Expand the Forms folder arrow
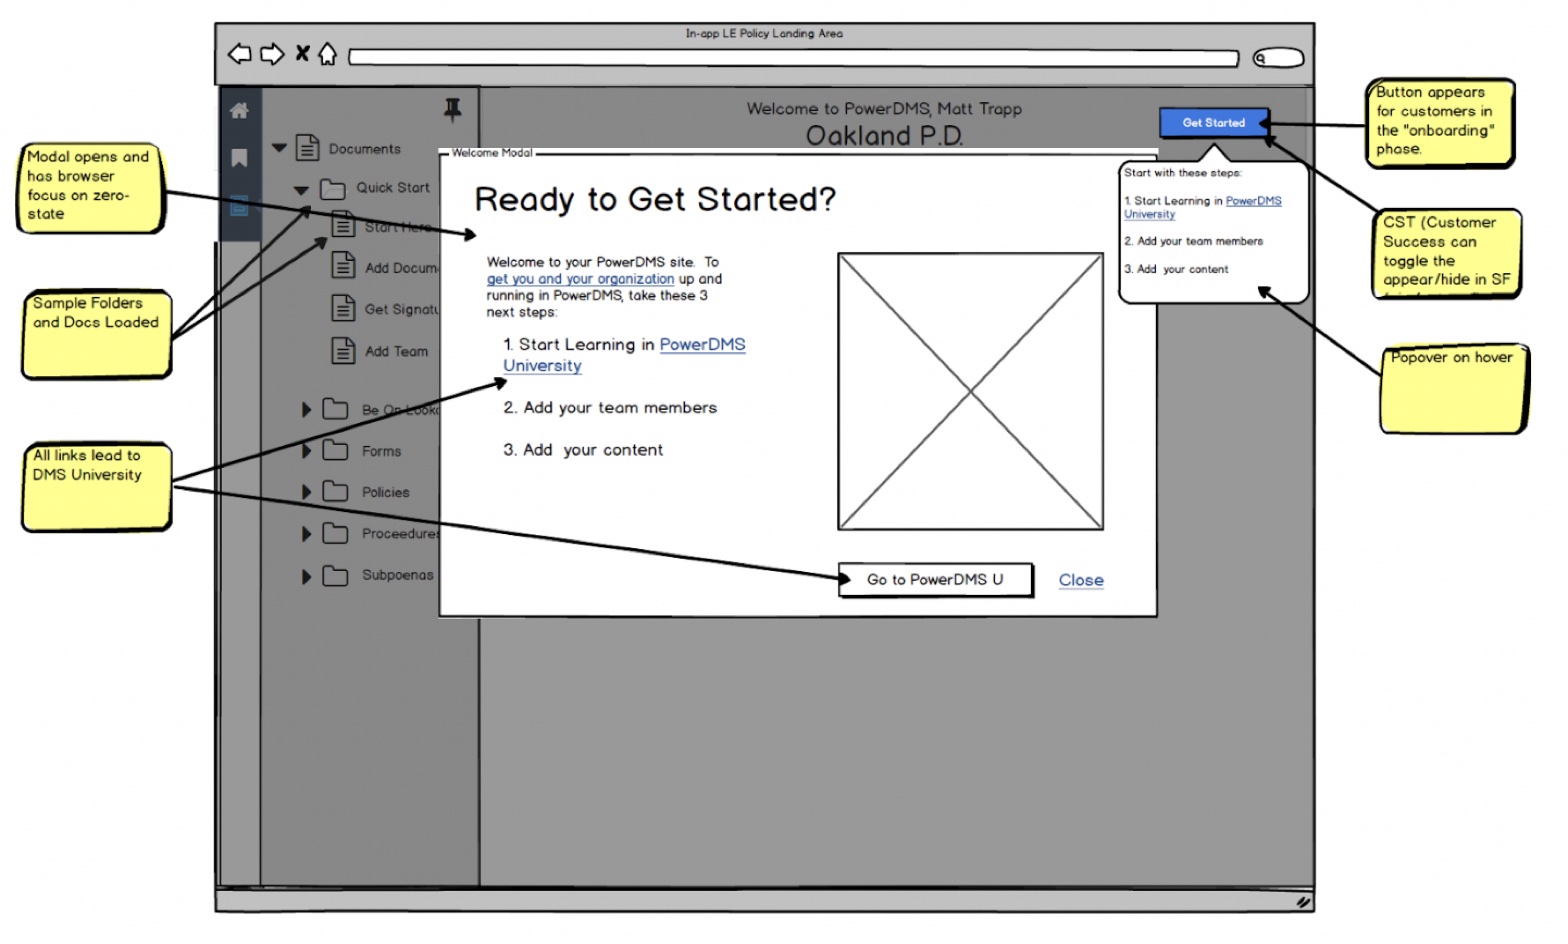1568x944 pixels. pyautogui.click(x=307, y=451)
